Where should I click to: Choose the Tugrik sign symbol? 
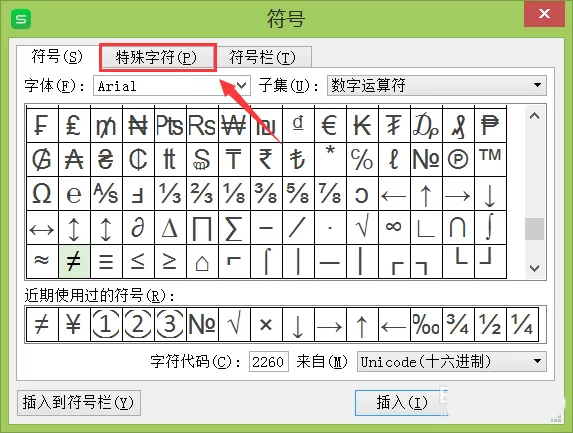pos(394,125)
